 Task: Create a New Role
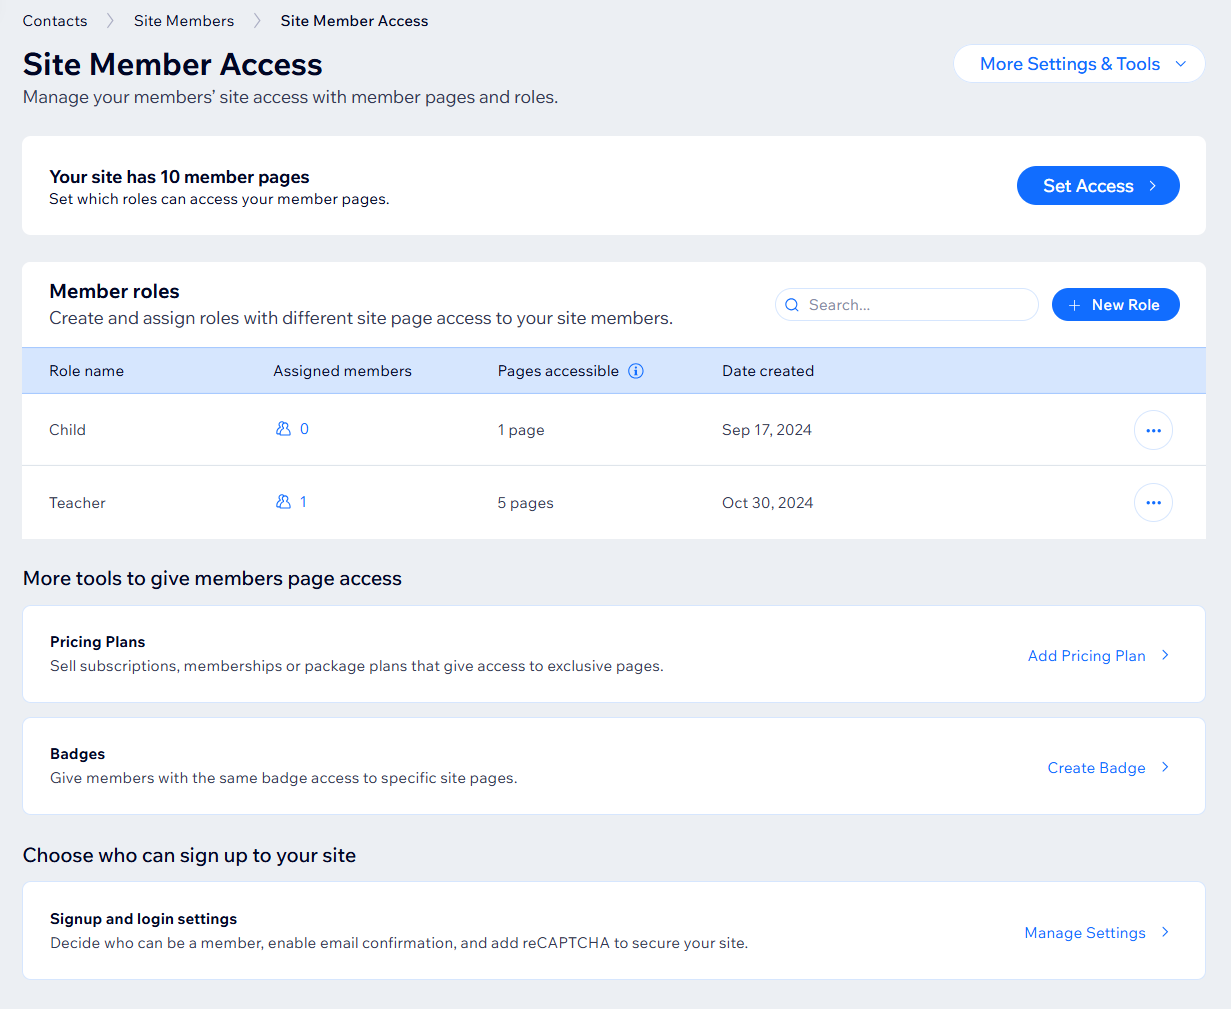click(x=1115, y=305)
